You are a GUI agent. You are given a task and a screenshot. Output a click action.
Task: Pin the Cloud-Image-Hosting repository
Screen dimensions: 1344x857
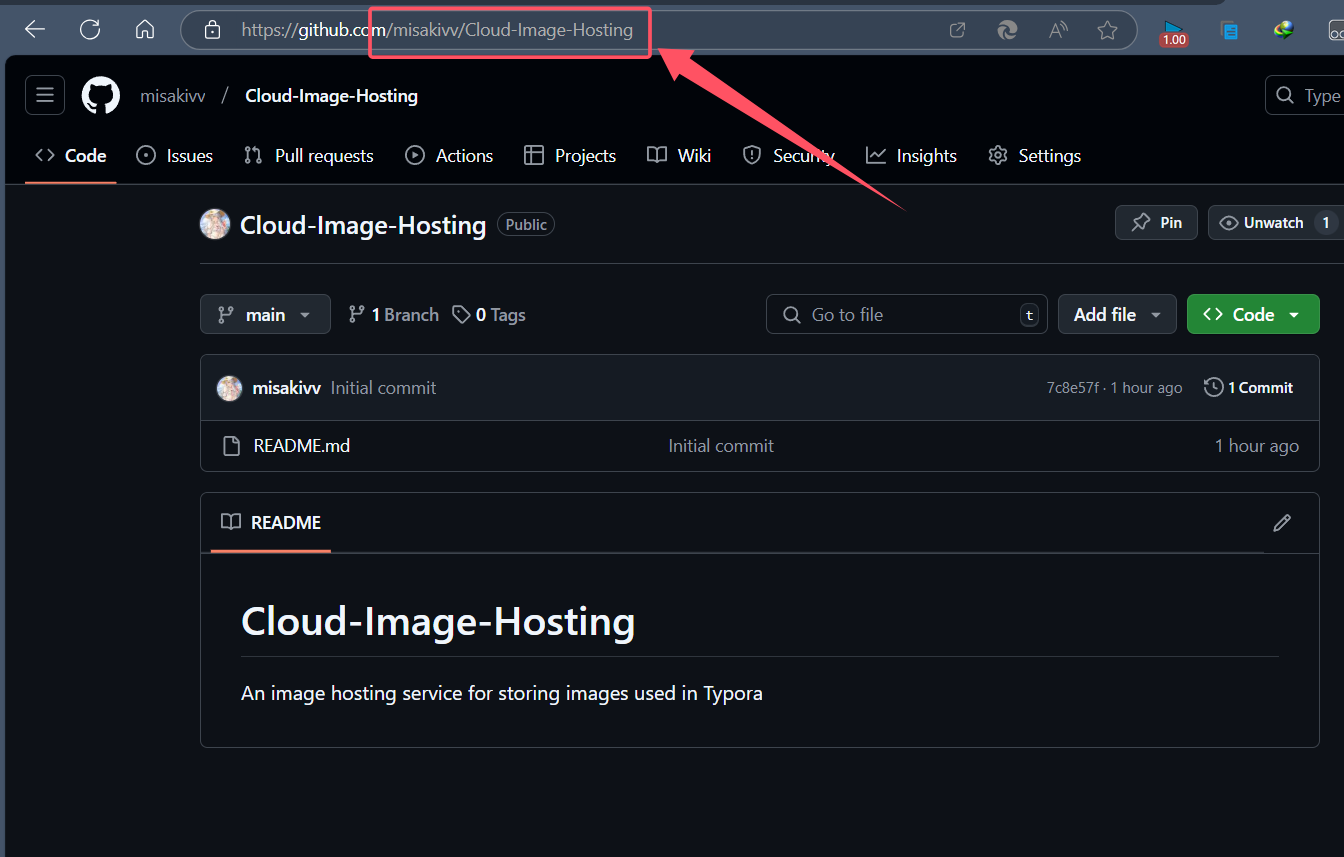point(1157,223)
